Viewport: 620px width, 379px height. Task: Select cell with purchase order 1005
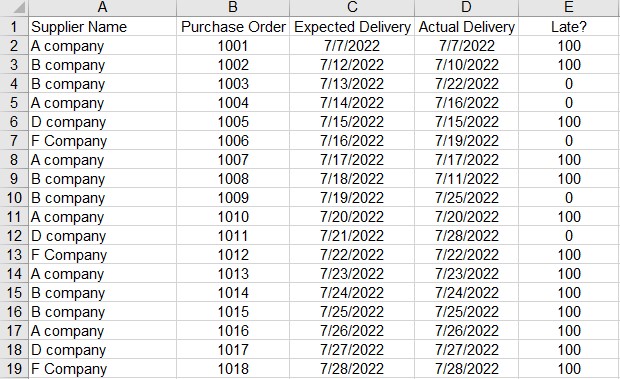point(233,121)
